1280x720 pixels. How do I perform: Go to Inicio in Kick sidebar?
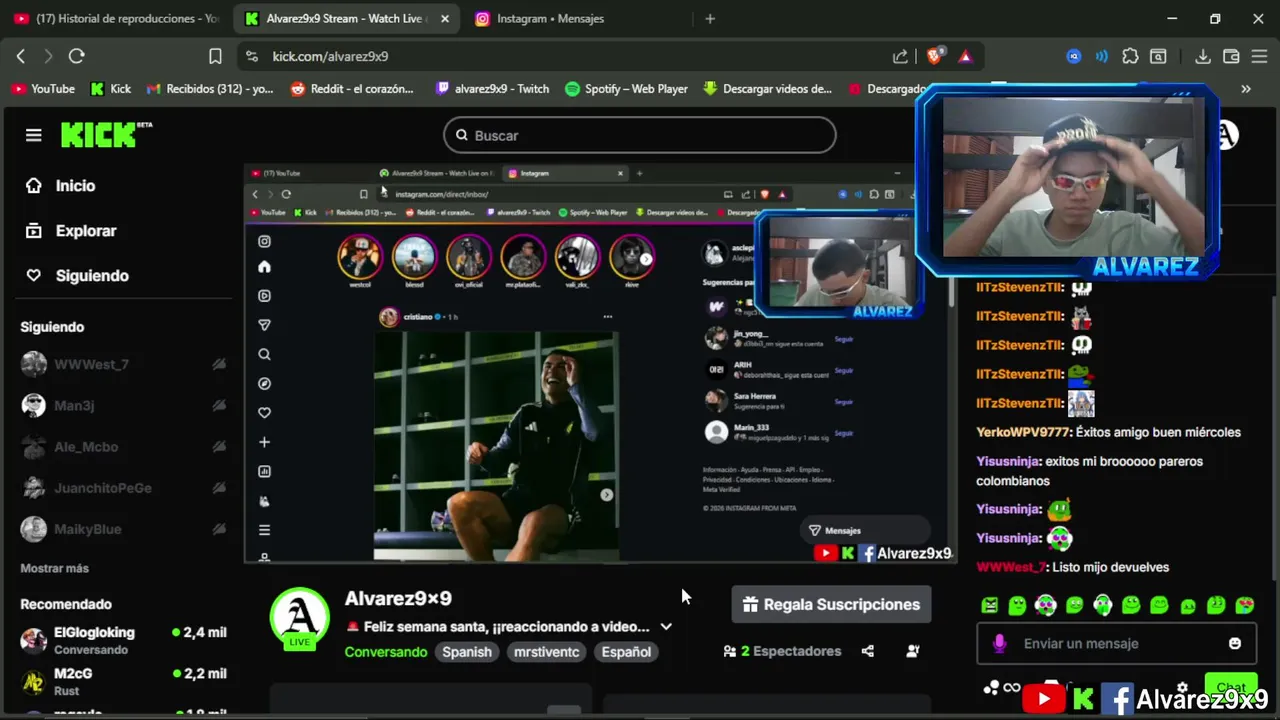pyautogui.click(x=60, y=186)
